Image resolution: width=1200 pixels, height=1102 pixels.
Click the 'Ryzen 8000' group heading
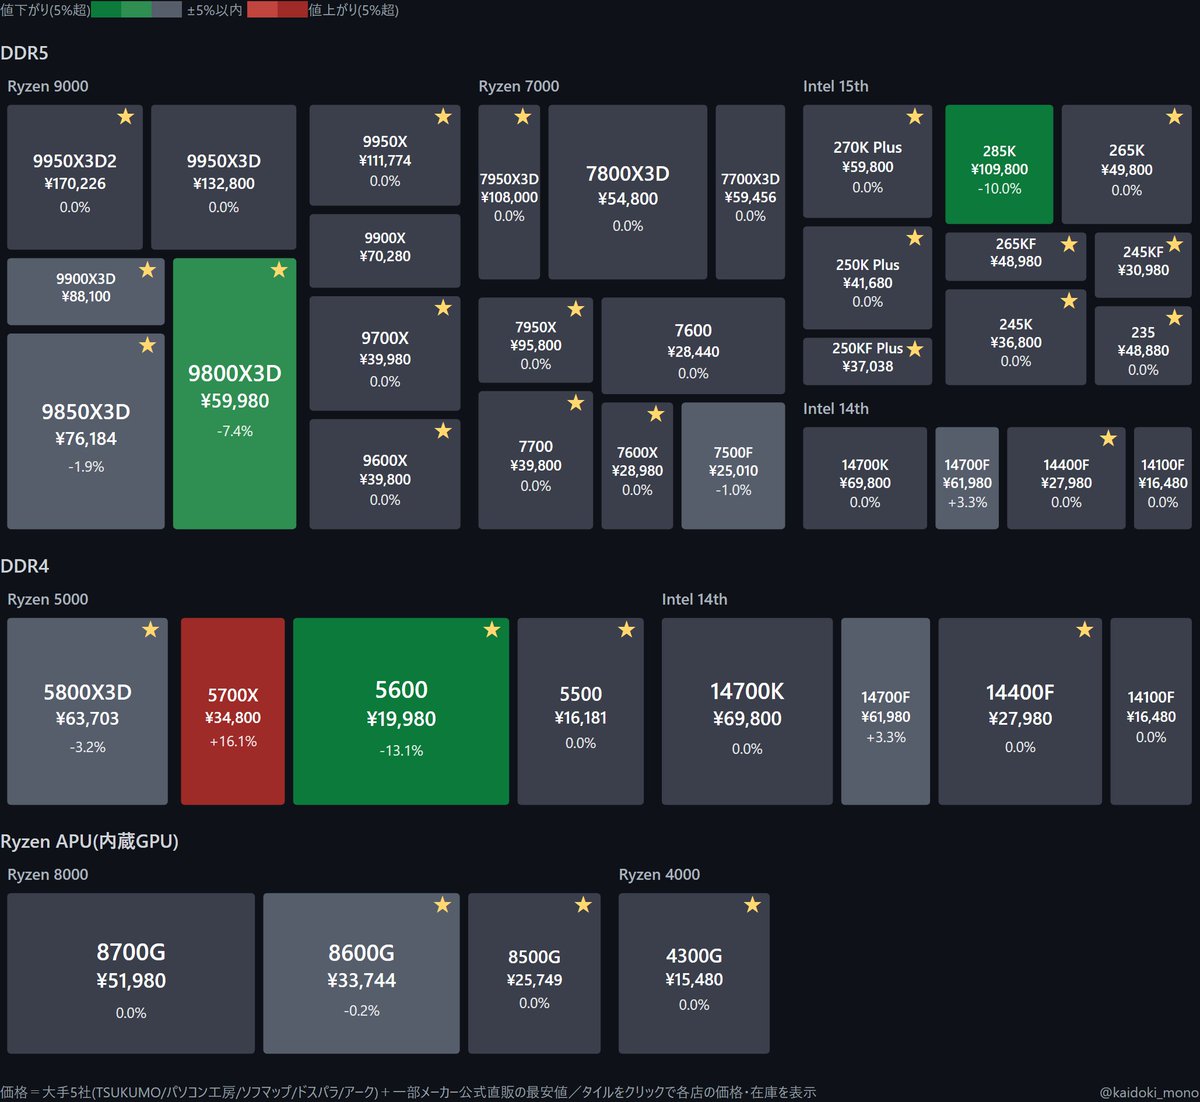pyautogui.click(x=48, y=874)
